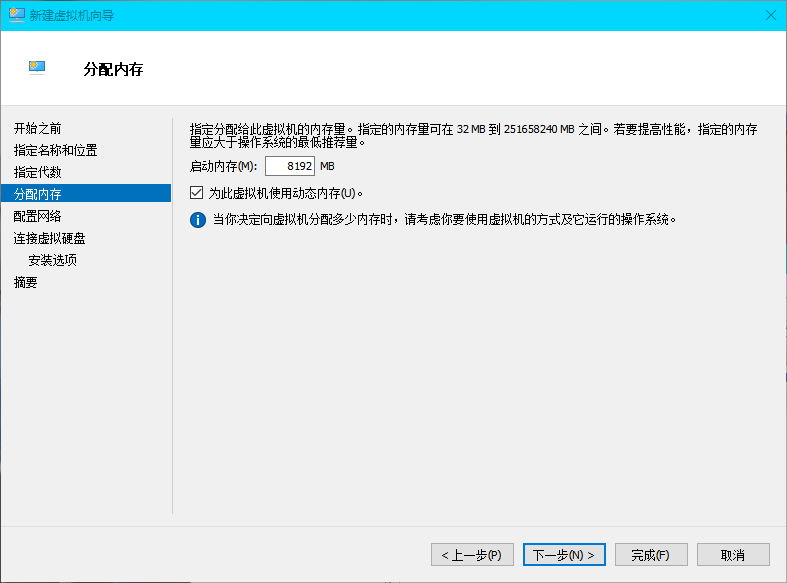
Task: Jump to 配置网络 step
Action: pos(38,216)
